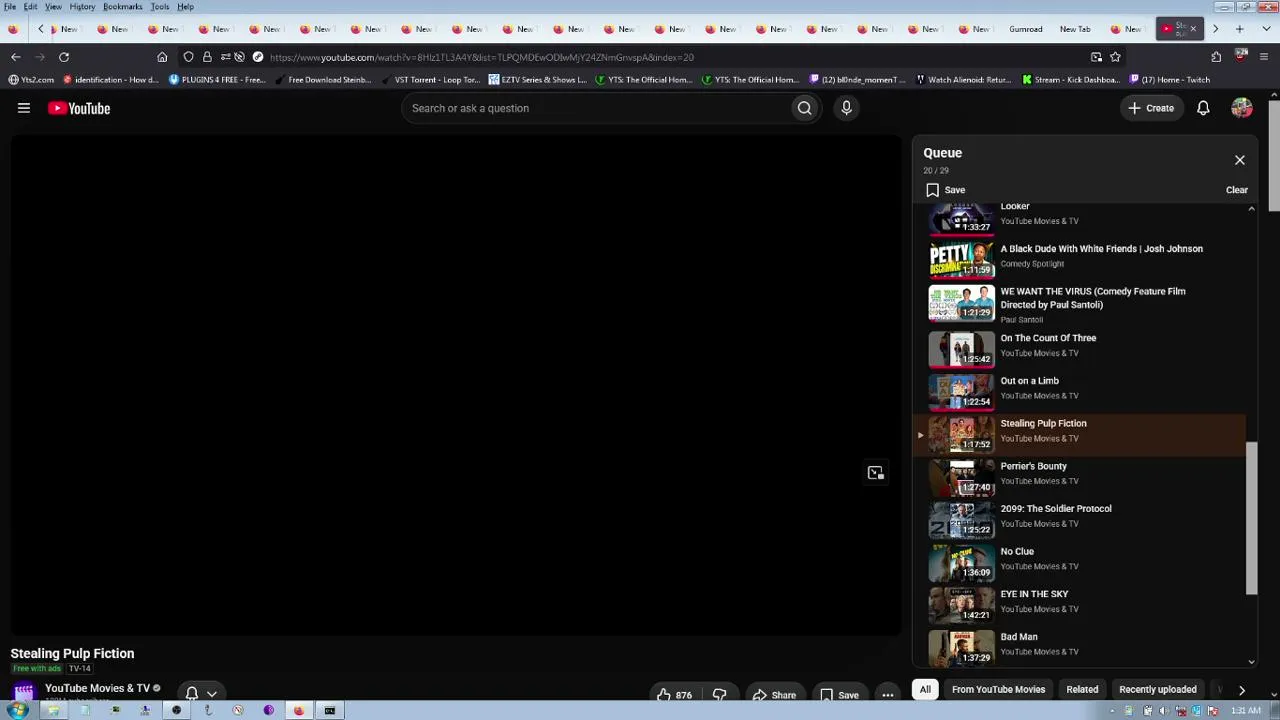The height and width of the screenshot is (720, 1280).
Task: Select the All filter chip
Action: [x=925, y=689]
